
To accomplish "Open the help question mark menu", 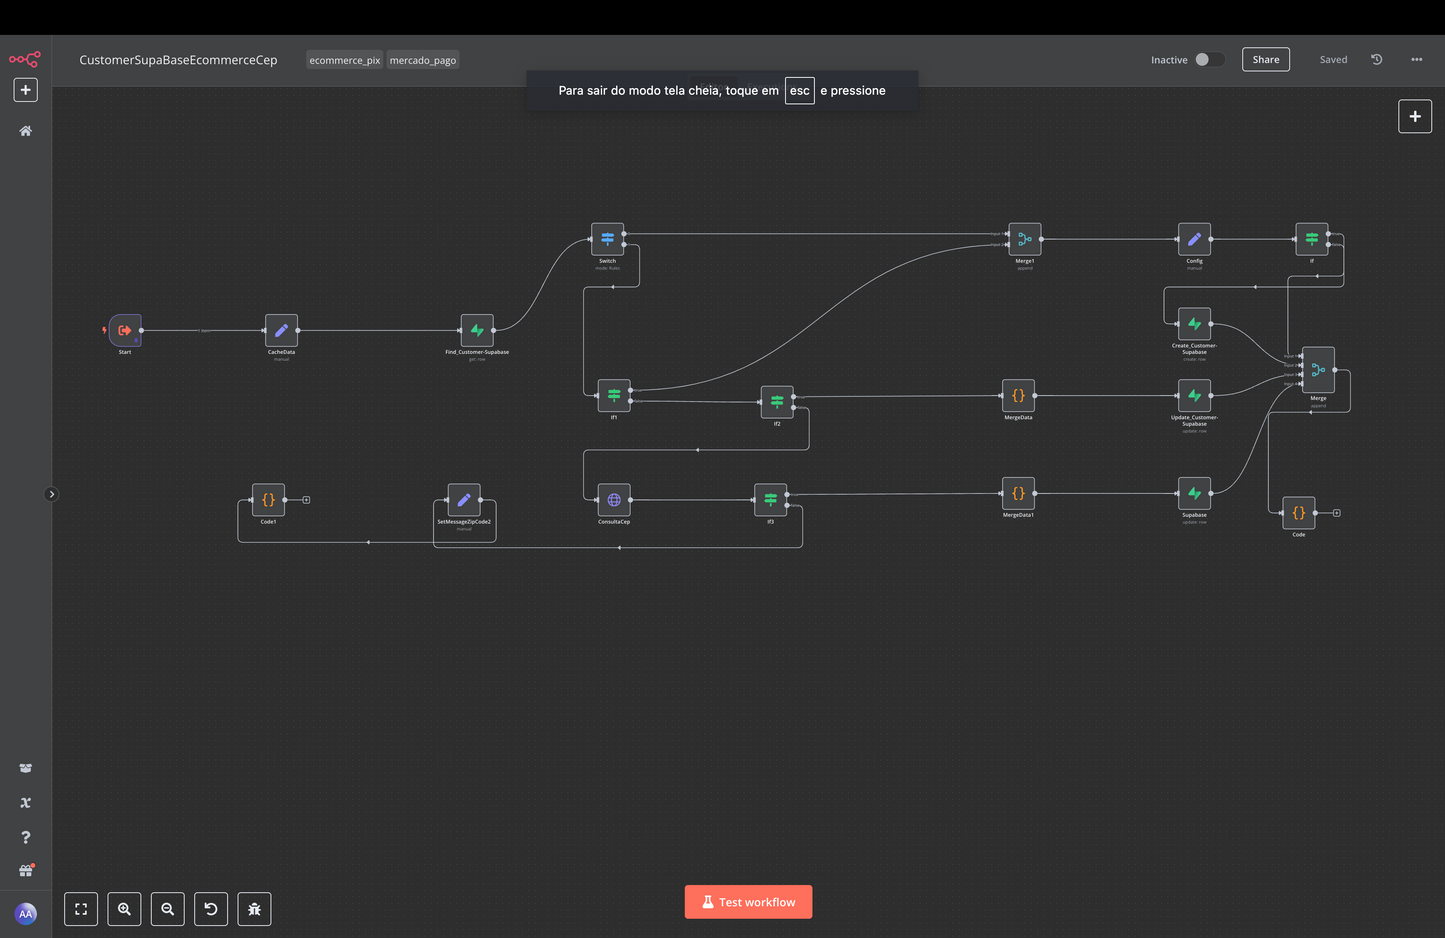I will (x=26, y=837).
